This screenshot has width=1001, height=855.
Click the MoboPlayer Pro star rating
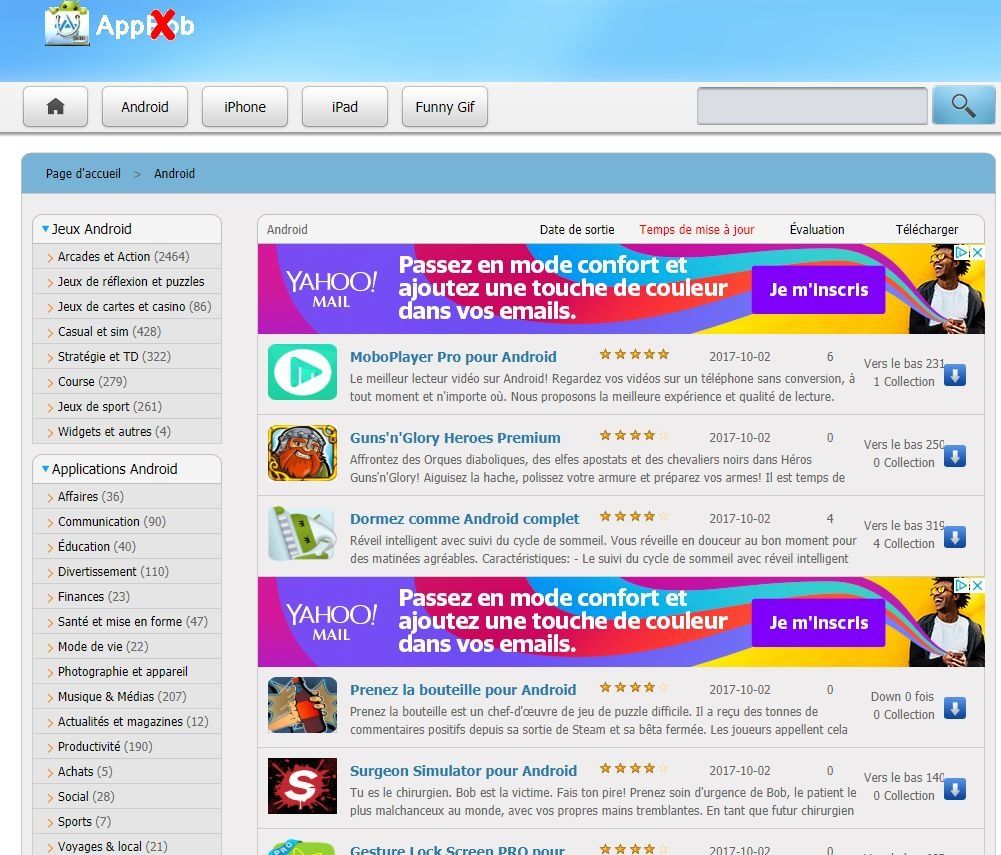pyautogui.click(x=634, y=354)
